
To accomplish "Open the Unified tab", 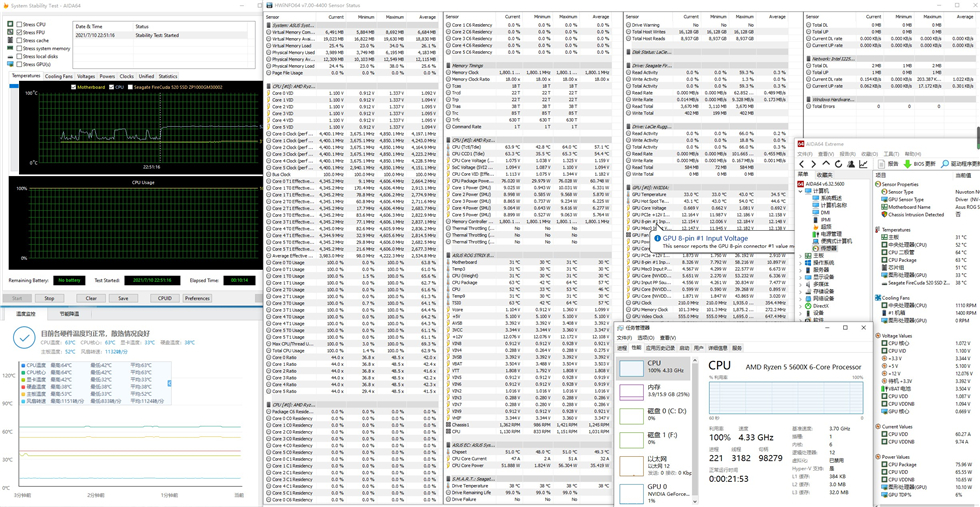I will tap(146, 76).
